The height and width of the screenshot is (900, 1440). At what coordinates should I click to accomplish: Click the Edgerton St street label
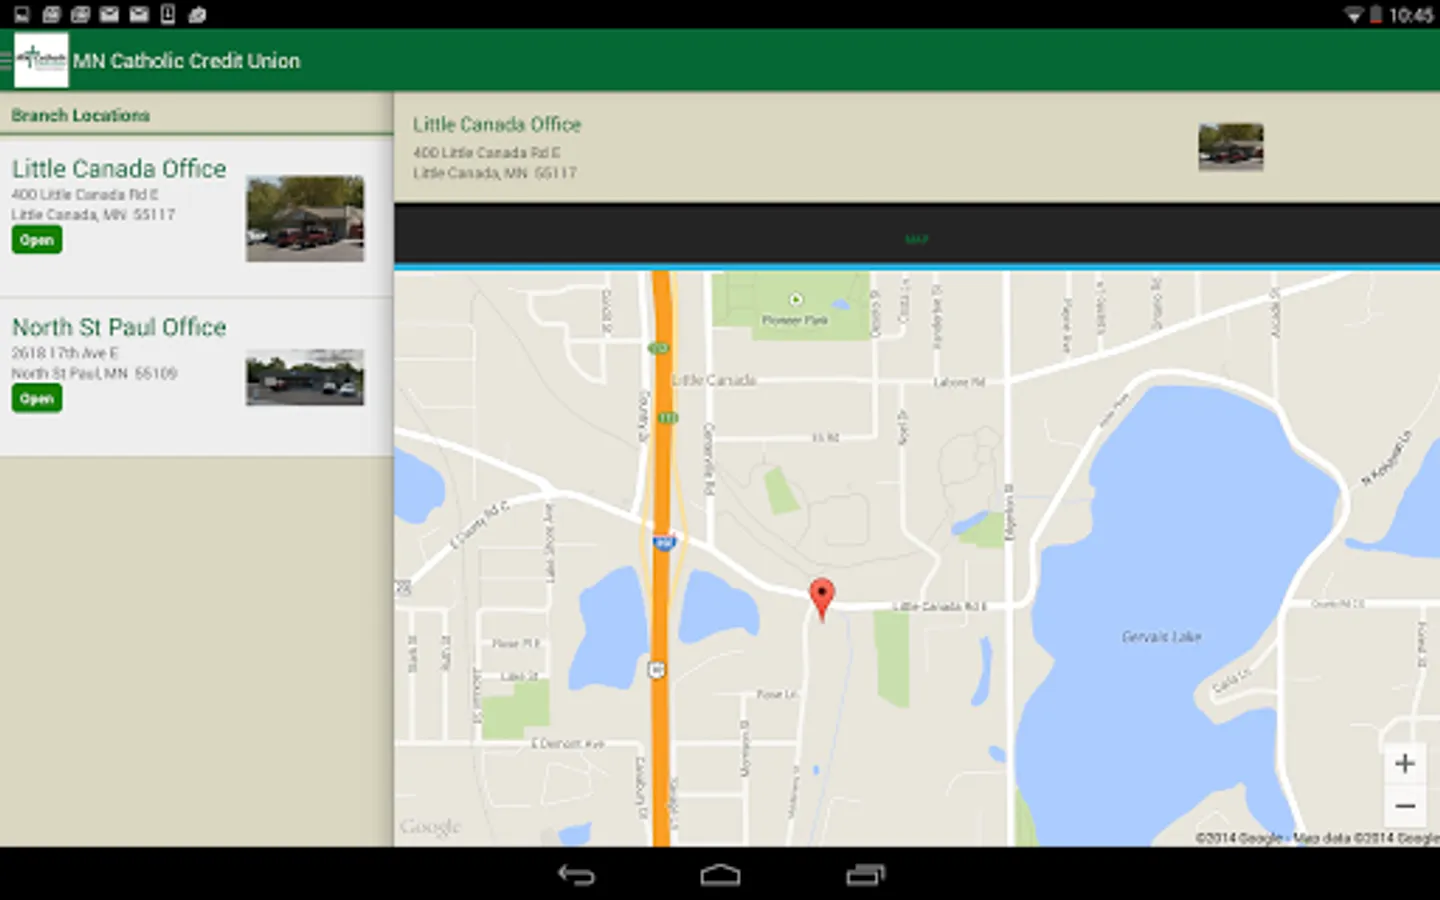pos(1009,510)
